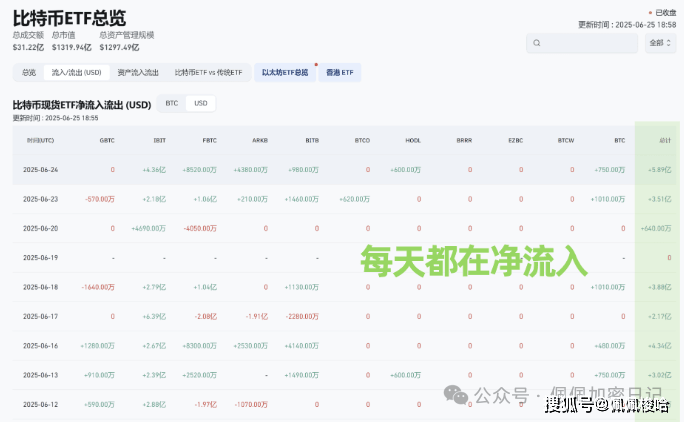Toggle the unit to BTC
The height and width of the screenshot is (422, 684).
point(171,103)
